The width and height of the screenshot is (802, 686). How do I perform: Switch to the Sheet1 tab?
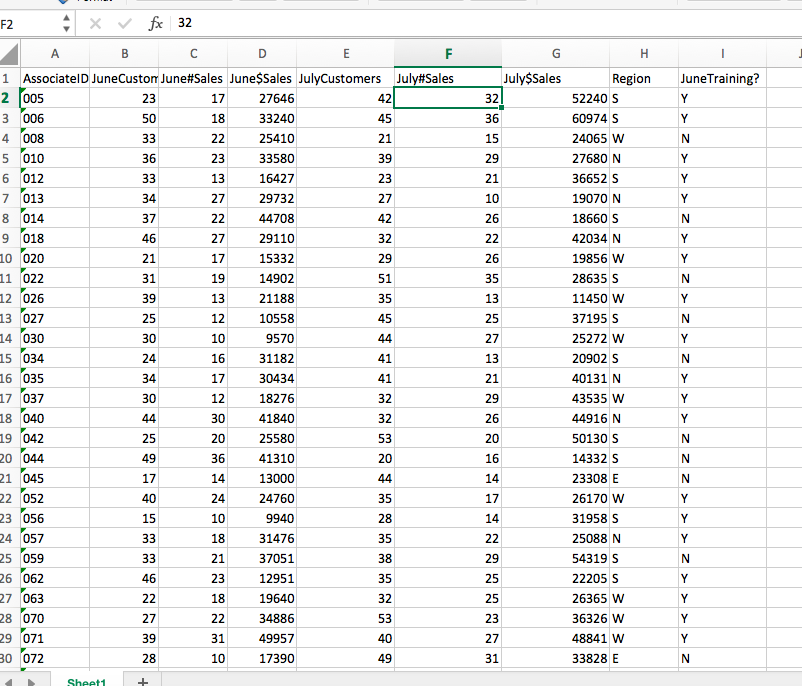pyautogui.click(x=87, y=679)
